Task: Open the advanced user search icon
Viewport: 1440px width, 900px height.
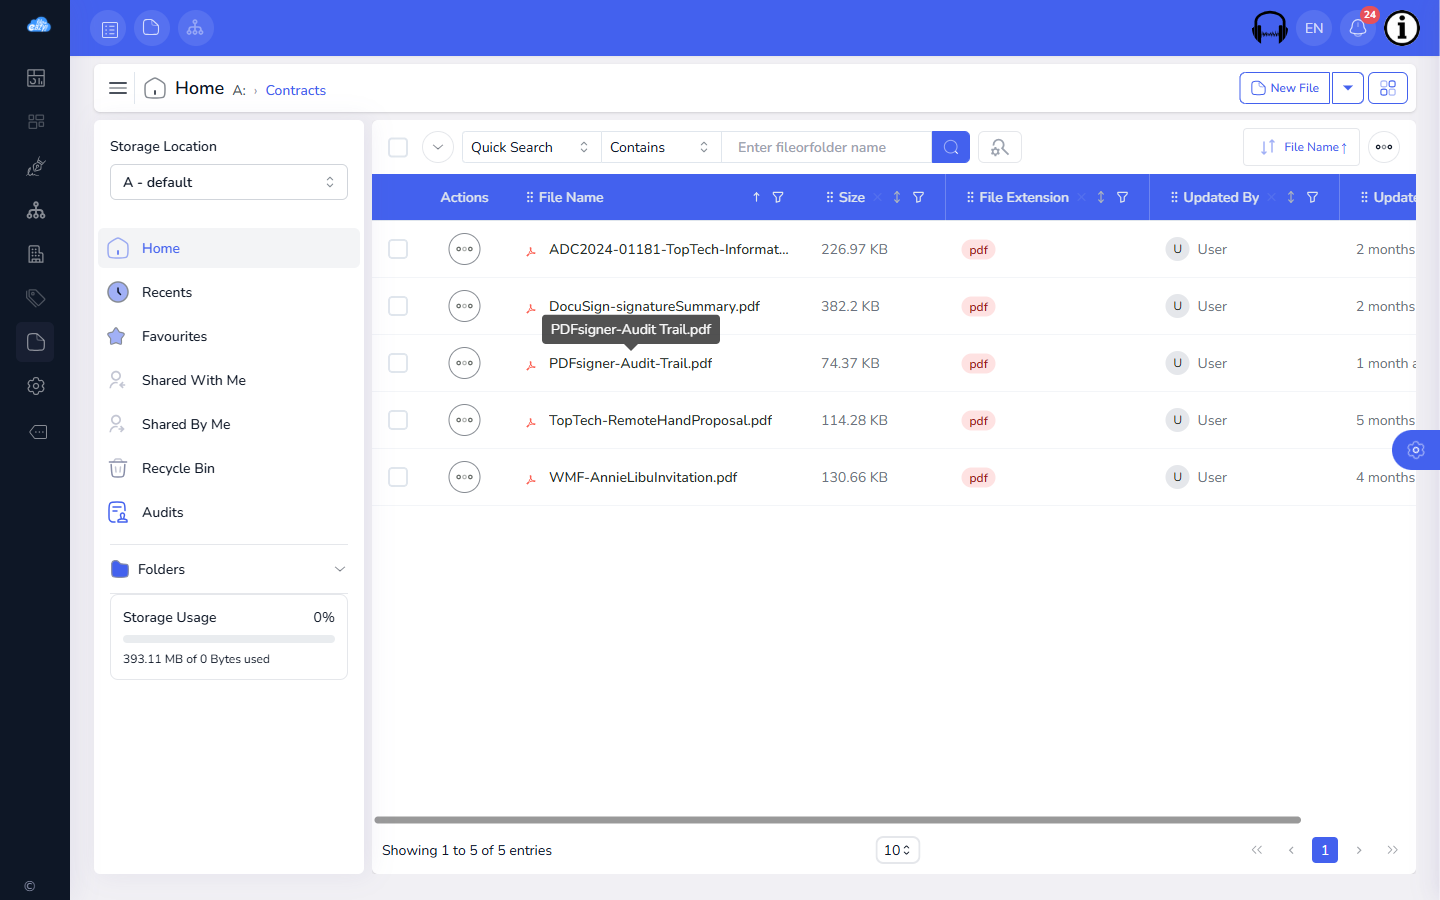Action: (1000, 147)
